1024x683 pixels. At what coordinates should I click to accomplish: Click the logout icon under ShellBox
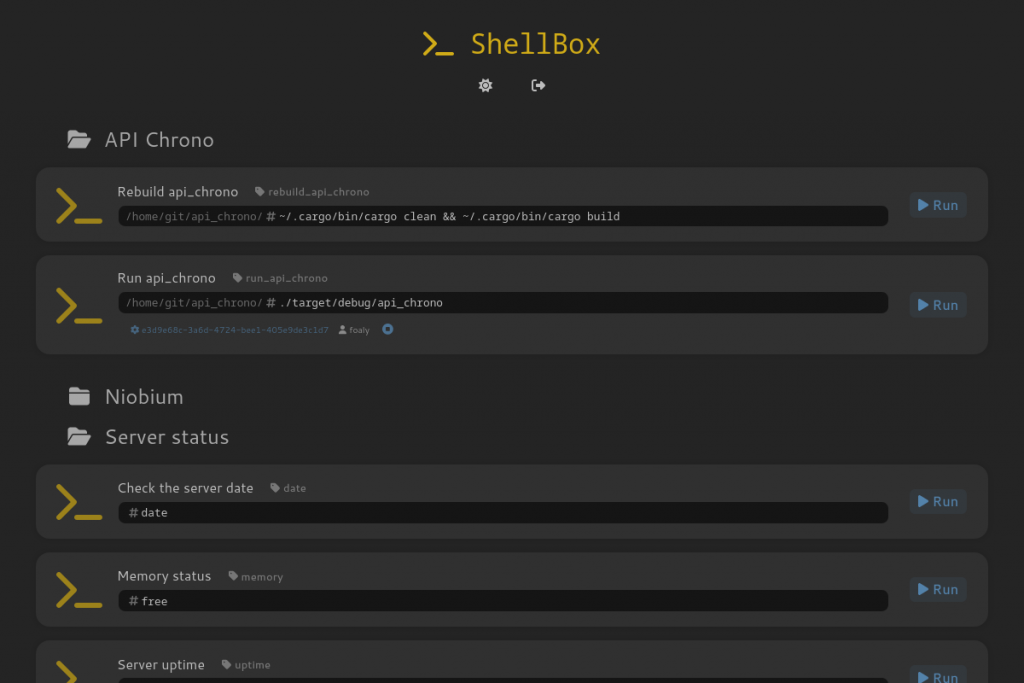tap(538, 86)
